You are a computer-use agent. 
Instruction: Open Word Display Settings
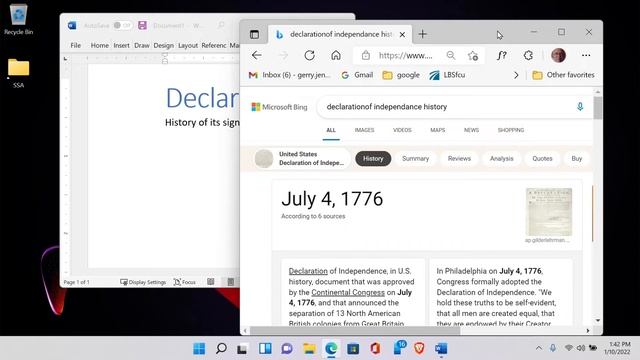(143, 282)
